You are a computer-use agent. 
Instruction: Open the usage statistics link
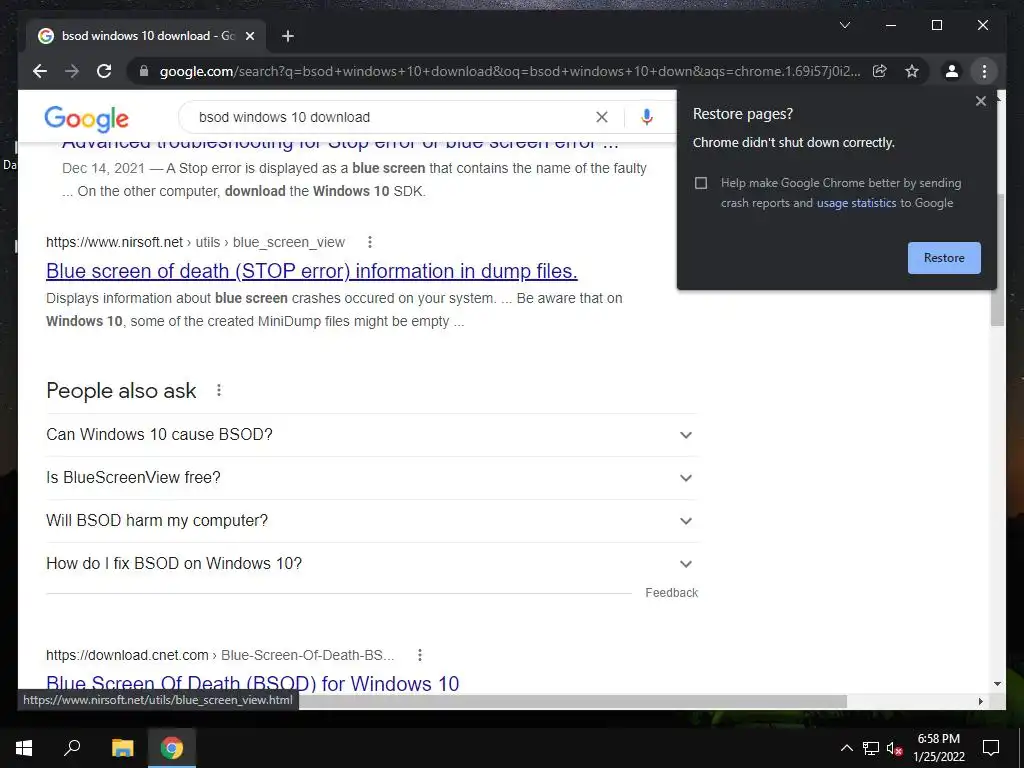(856, 203)
